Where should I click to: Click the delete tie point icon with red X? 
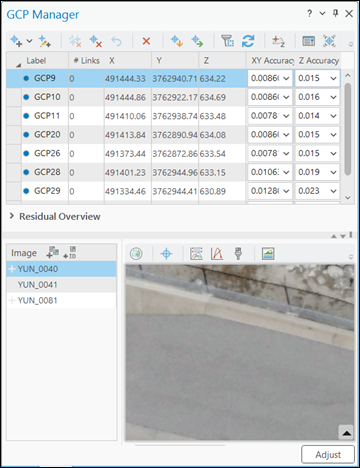point(96,41)
